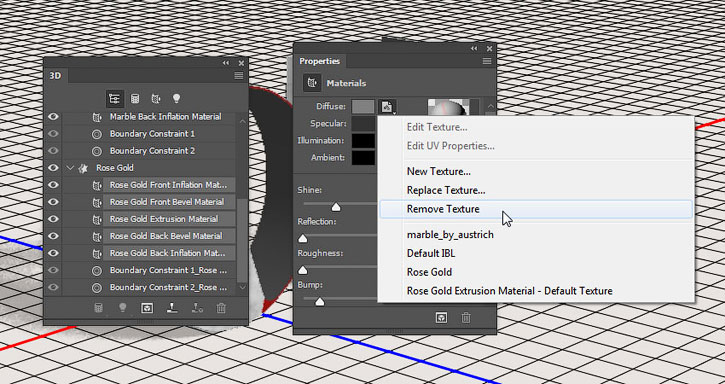The width and height of the screenshot is (725, 384).
Task: Switch to the 3D tab
Action: pos(55,75)
